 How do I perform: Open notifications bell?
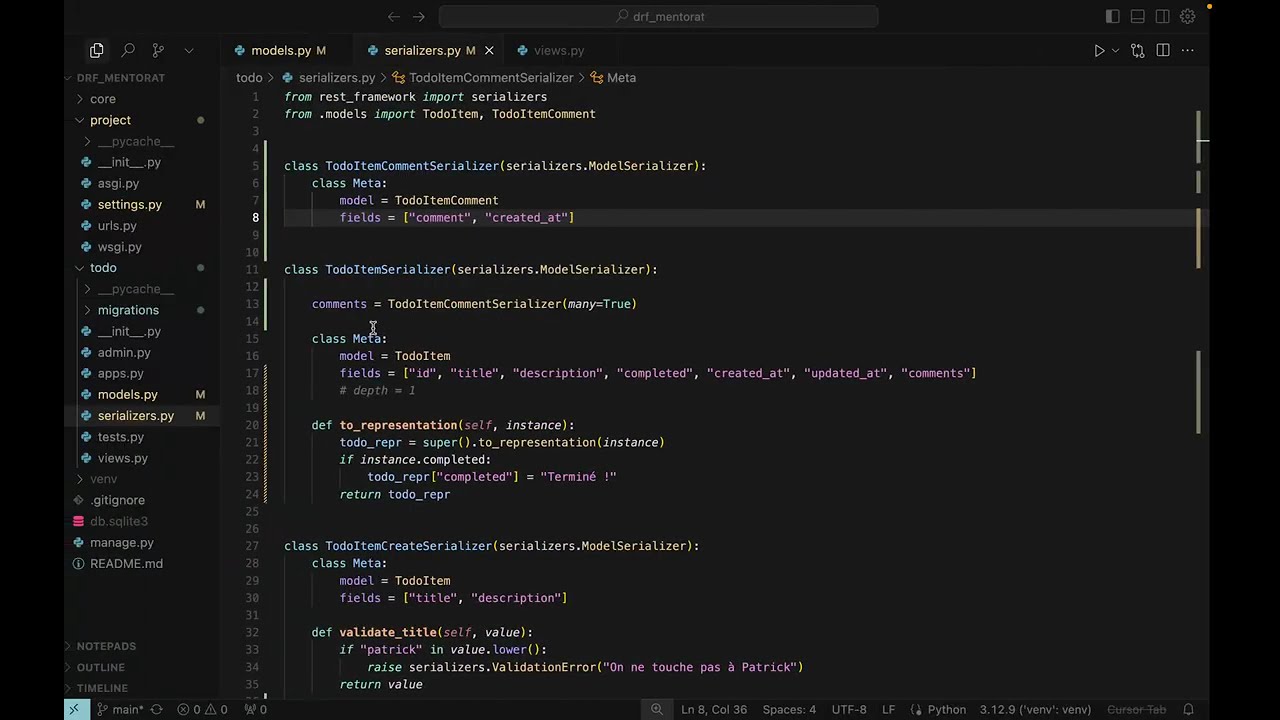pyautogui.click(x=1189, y=709)
